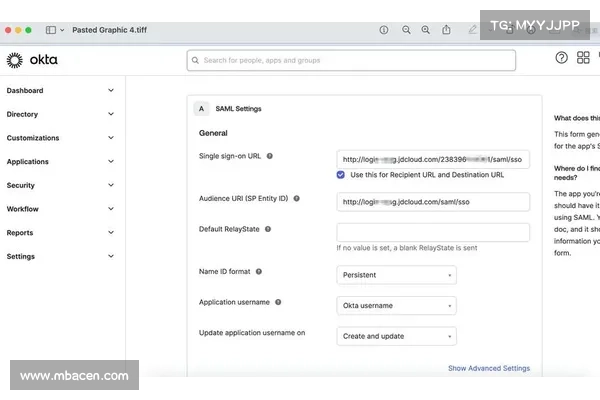Open the Preview info inspector icon
The height and width of the screenshot is (400, 600).
click(384, 30)
